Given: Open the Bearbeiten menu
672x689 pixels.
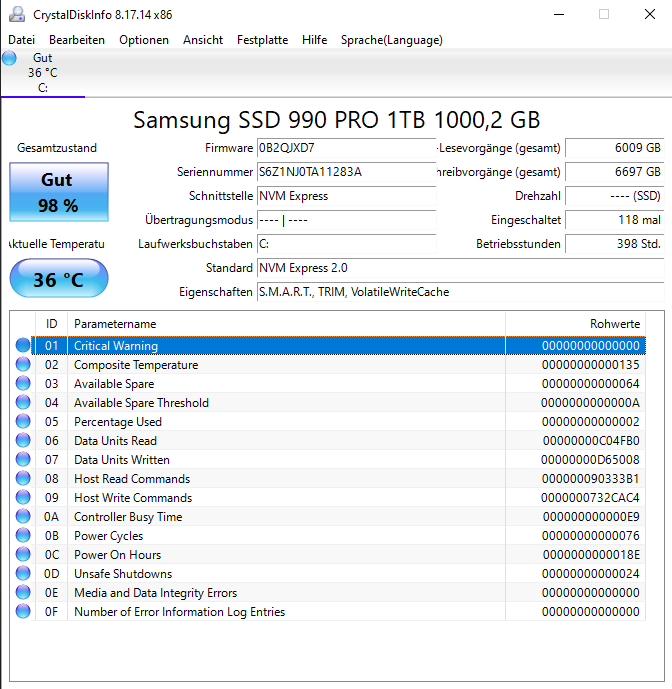Looking at the screenshot, I should coord(77,40).
